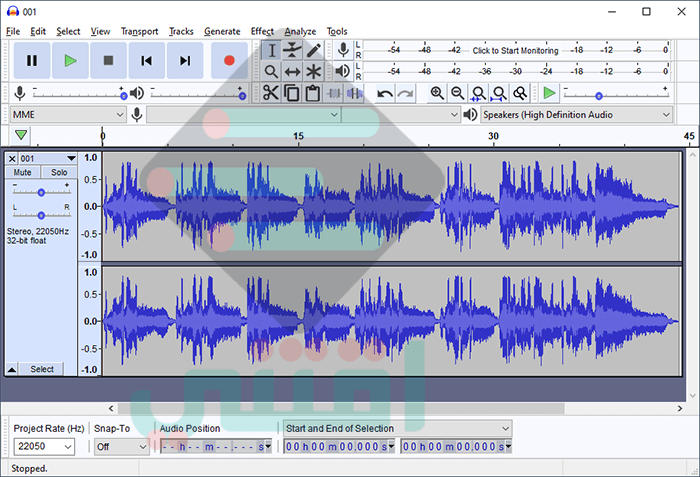Select the Multi-Tool asterisk

click(313, 71)
